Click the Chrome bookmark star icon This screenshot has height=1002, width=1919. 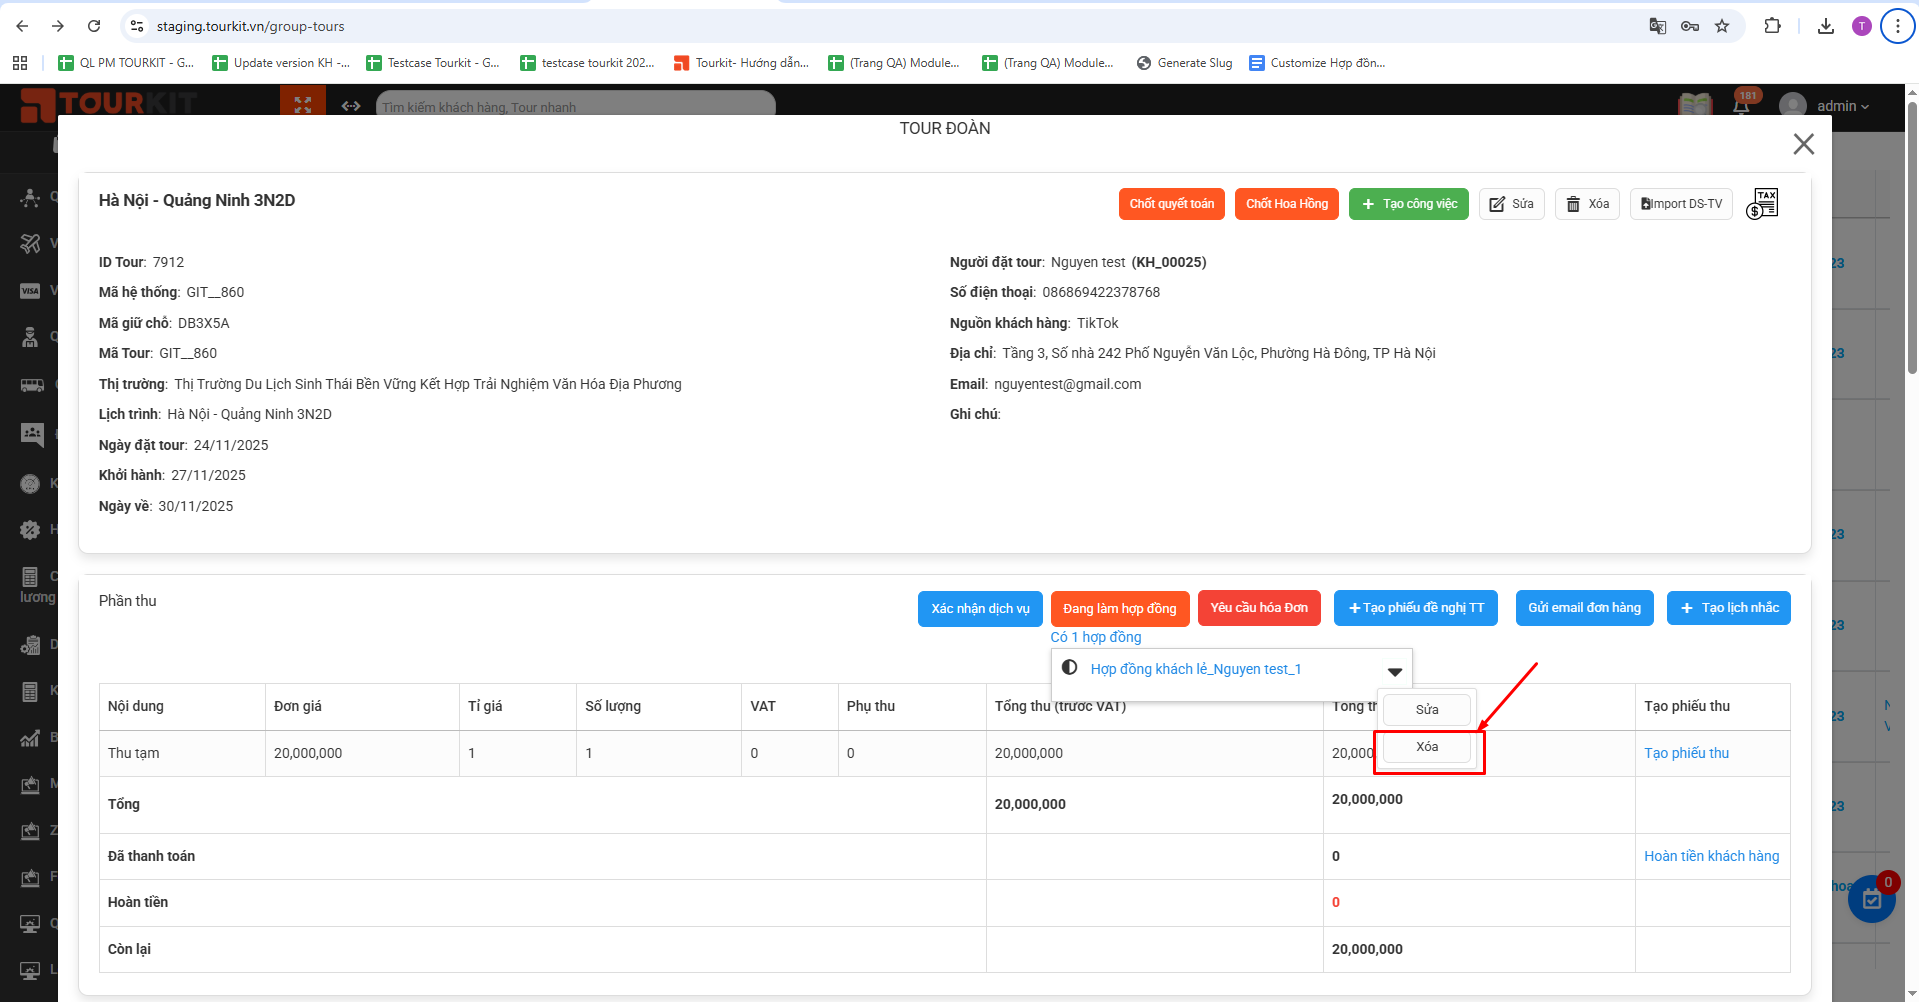pos(1722,26)
